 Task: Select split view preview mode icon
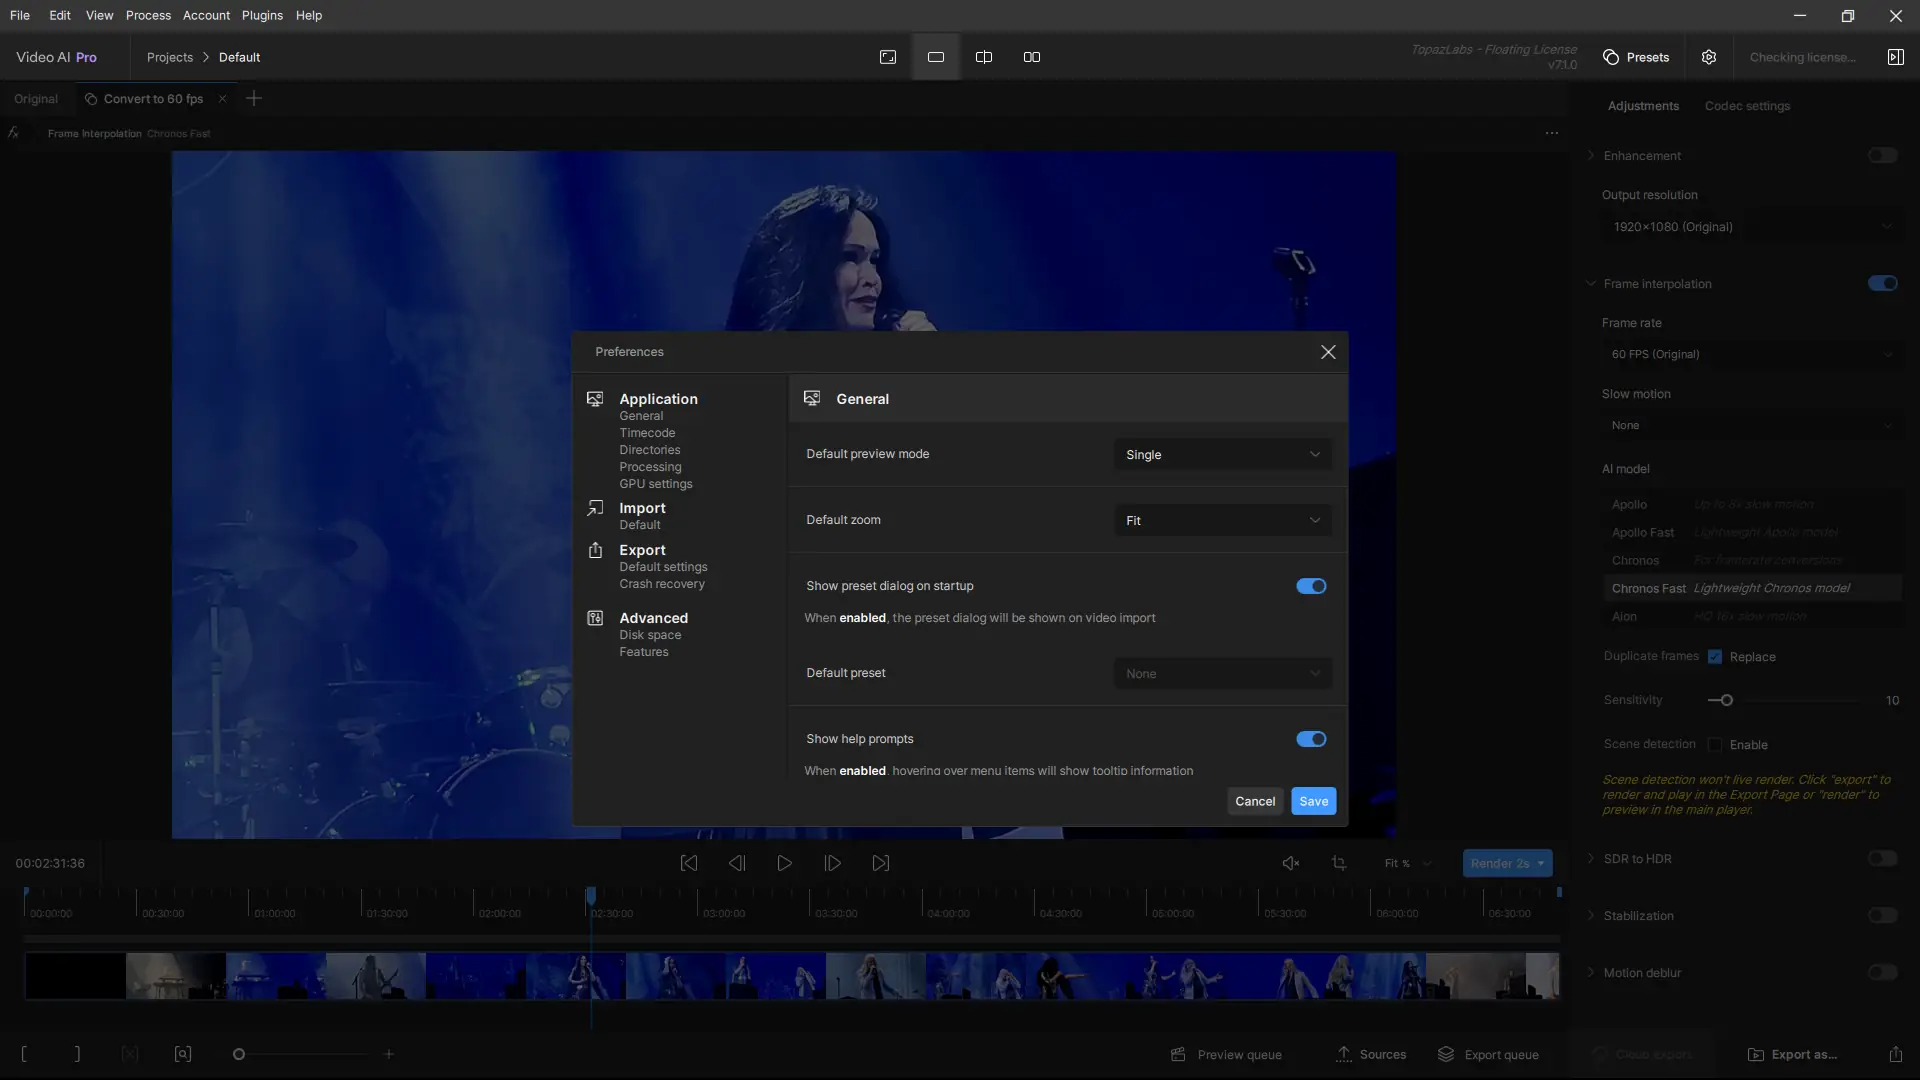coord(984,57)
